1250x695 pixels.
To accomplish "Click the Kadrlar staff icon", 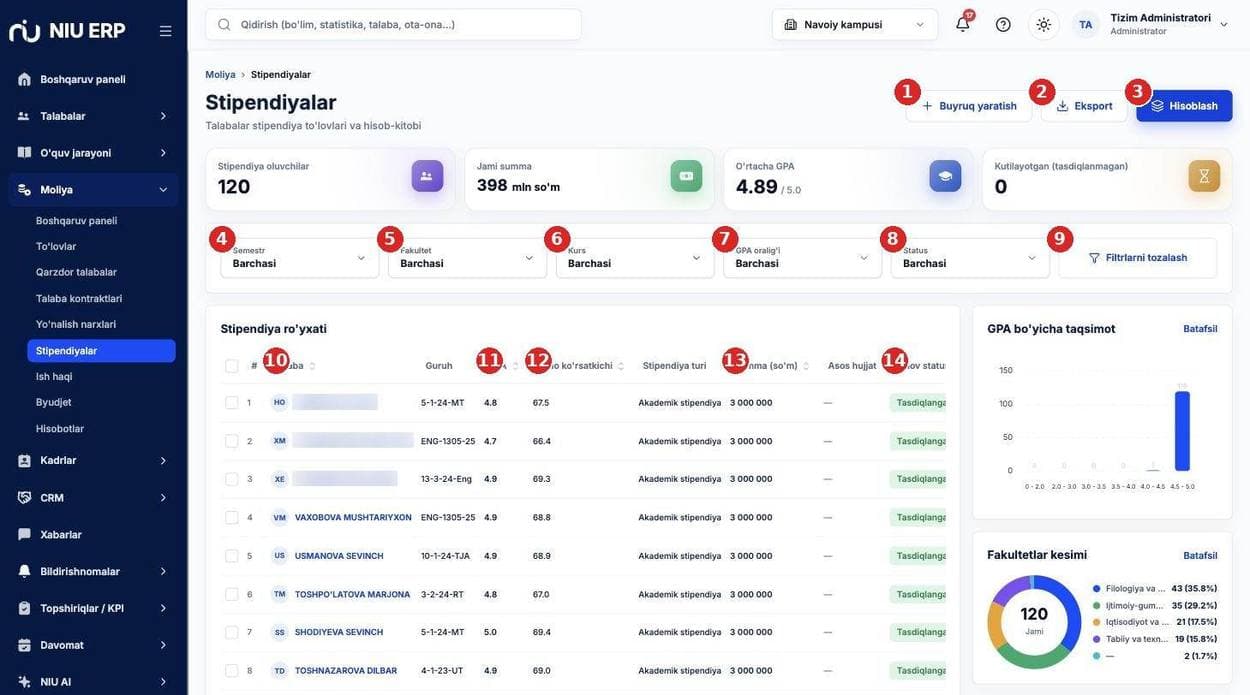I will coord(24,460).
